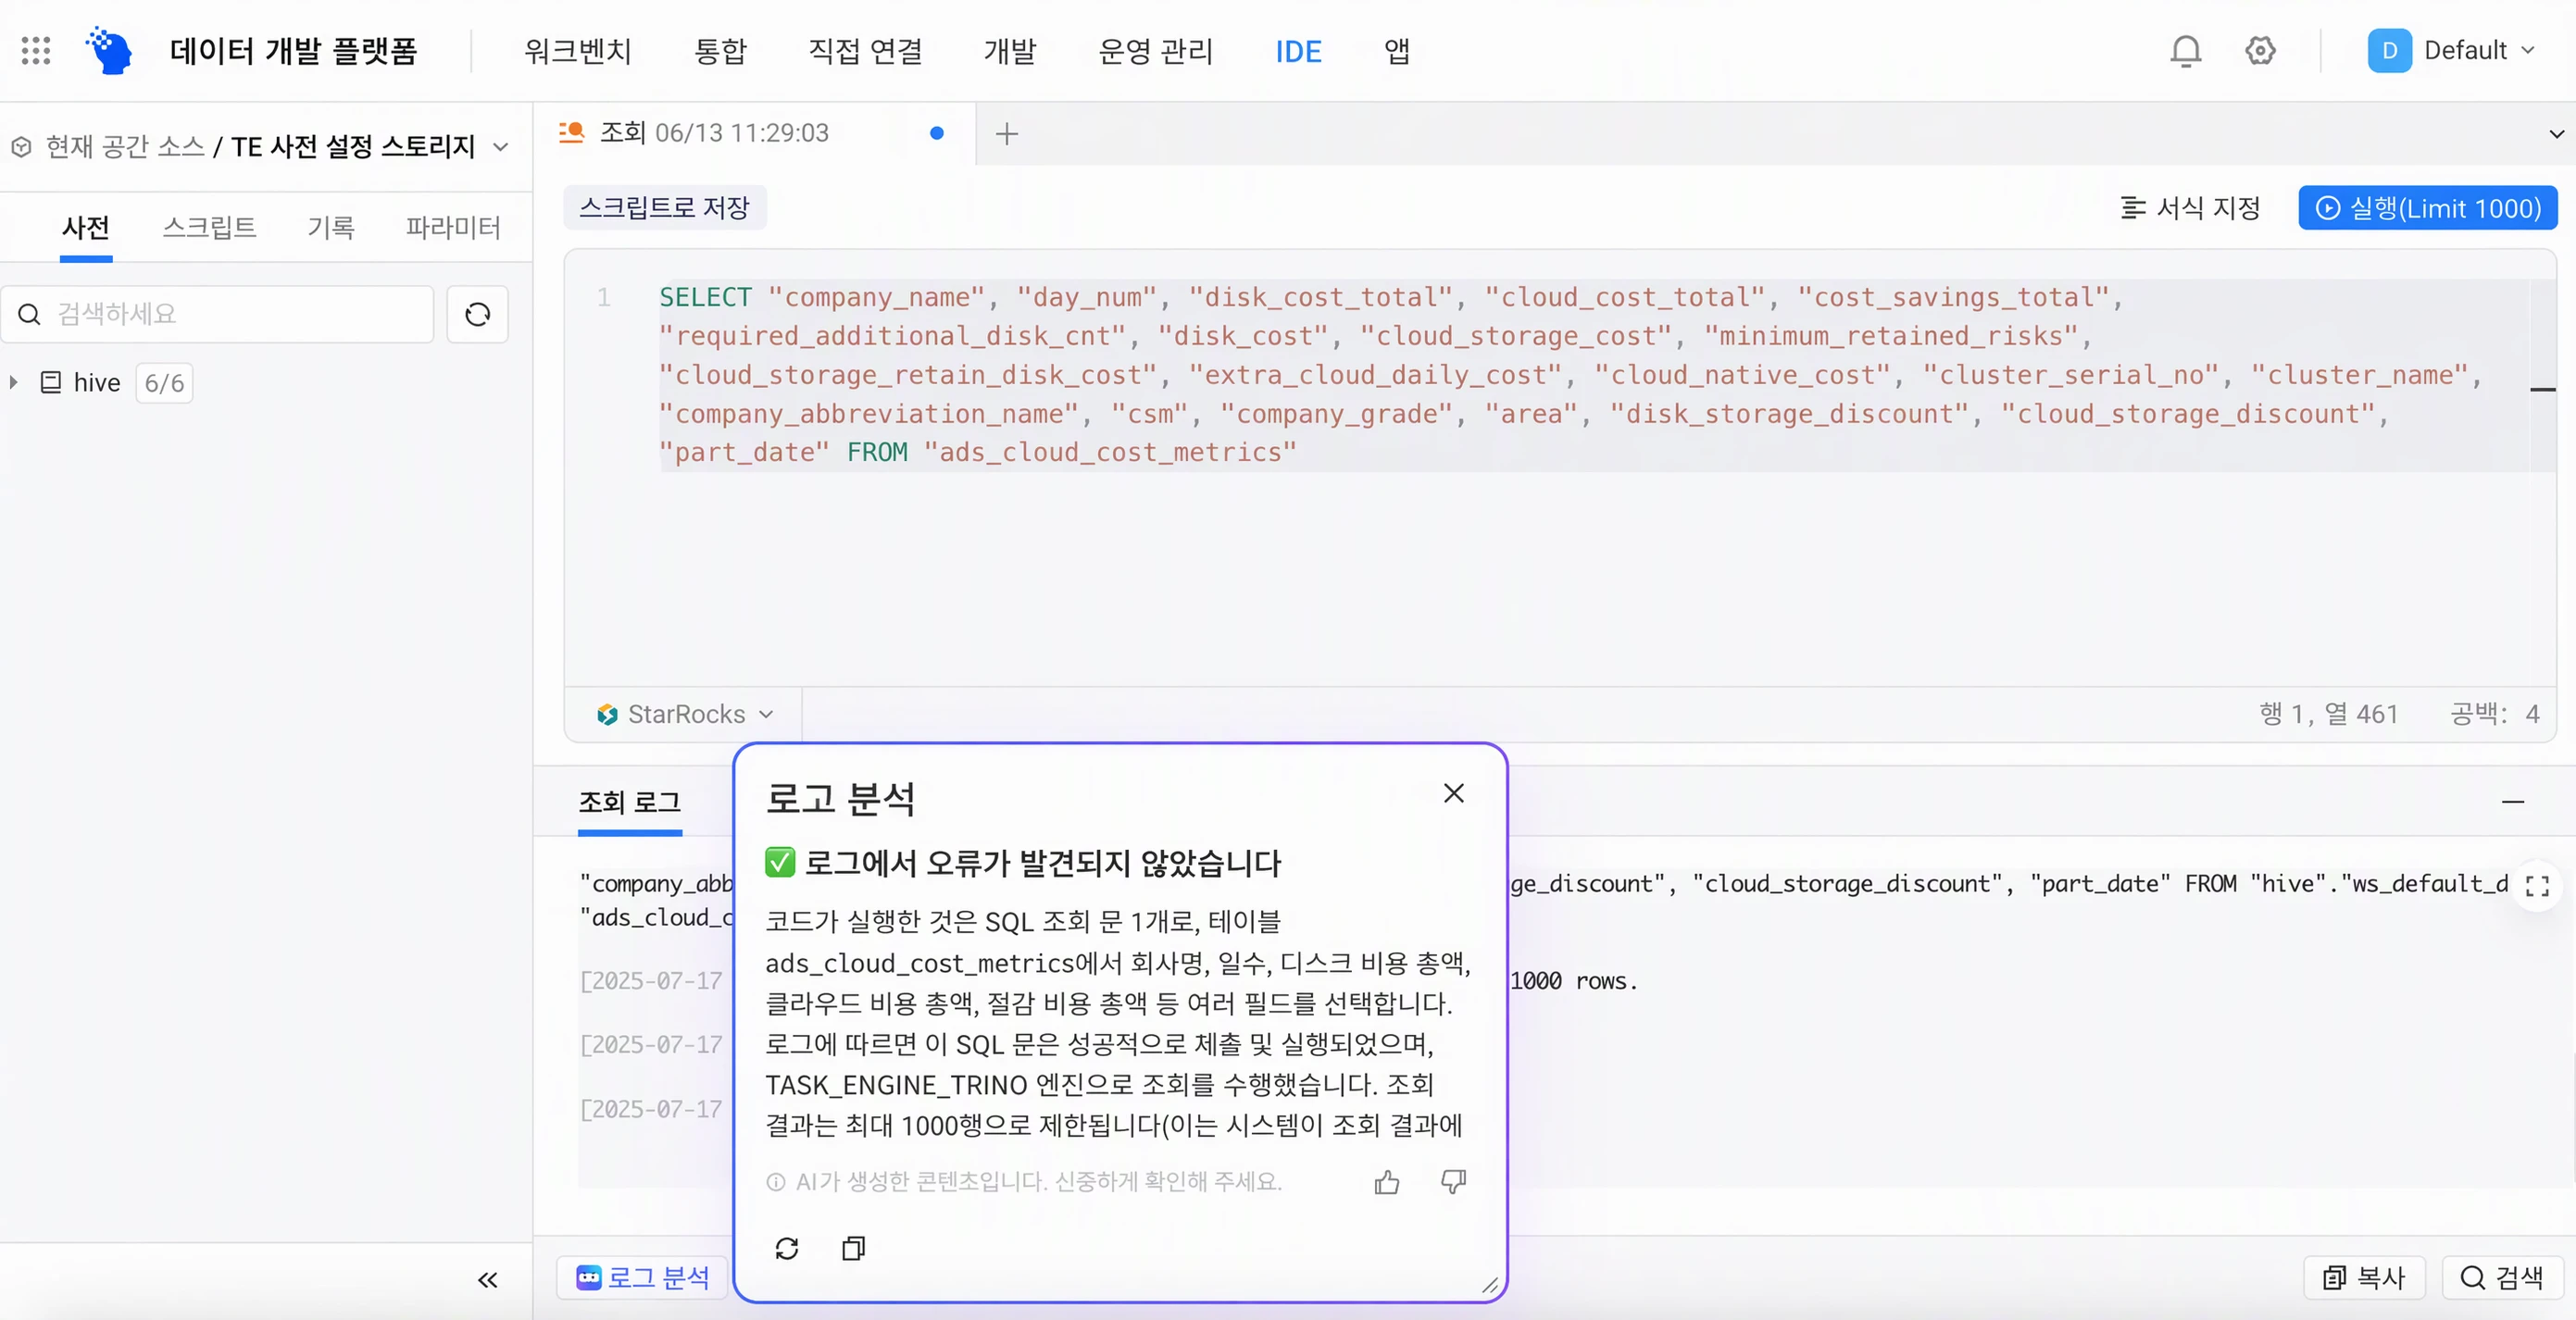
Task: Regenerate the log analysis result
Action: coord(787,1248)
